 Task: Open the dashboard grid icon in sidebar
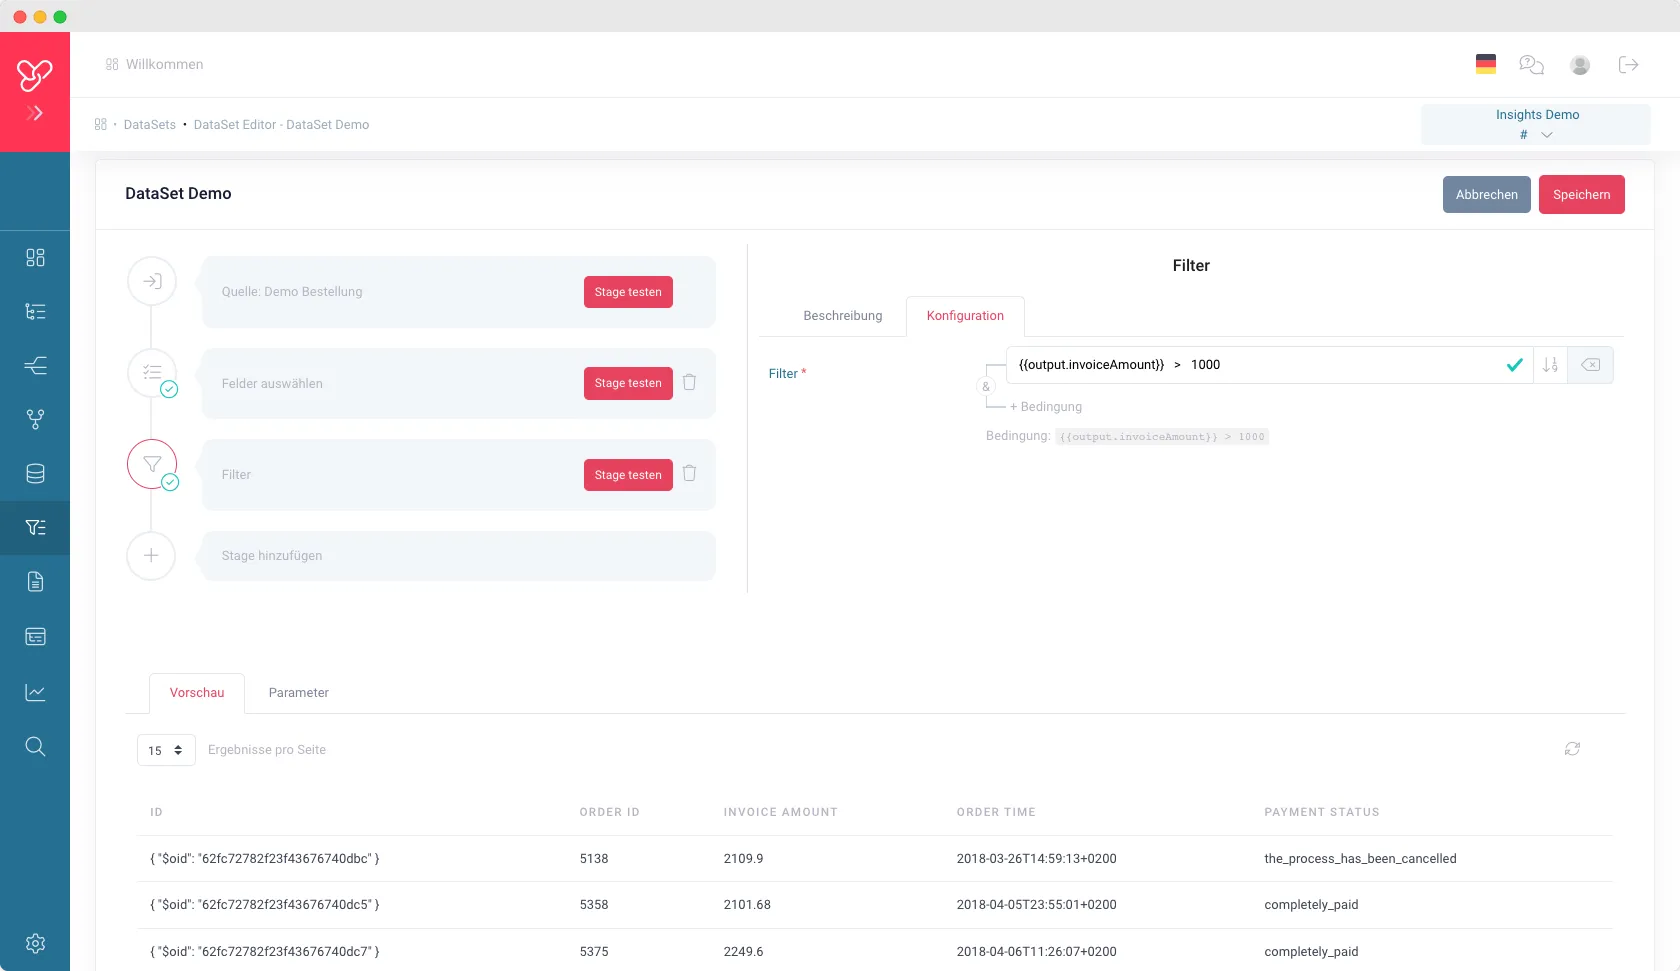(35, 257)
